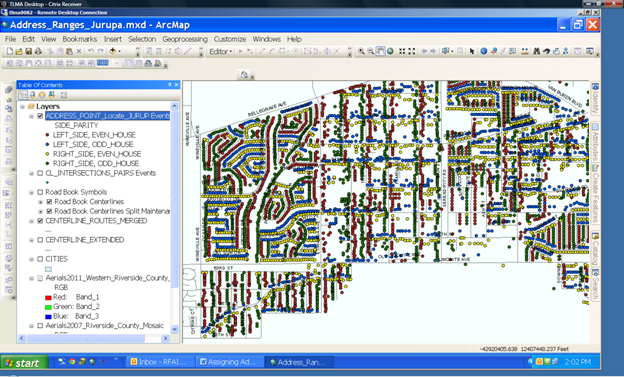Open the layout zoom percent dropdown

[117, 63]
